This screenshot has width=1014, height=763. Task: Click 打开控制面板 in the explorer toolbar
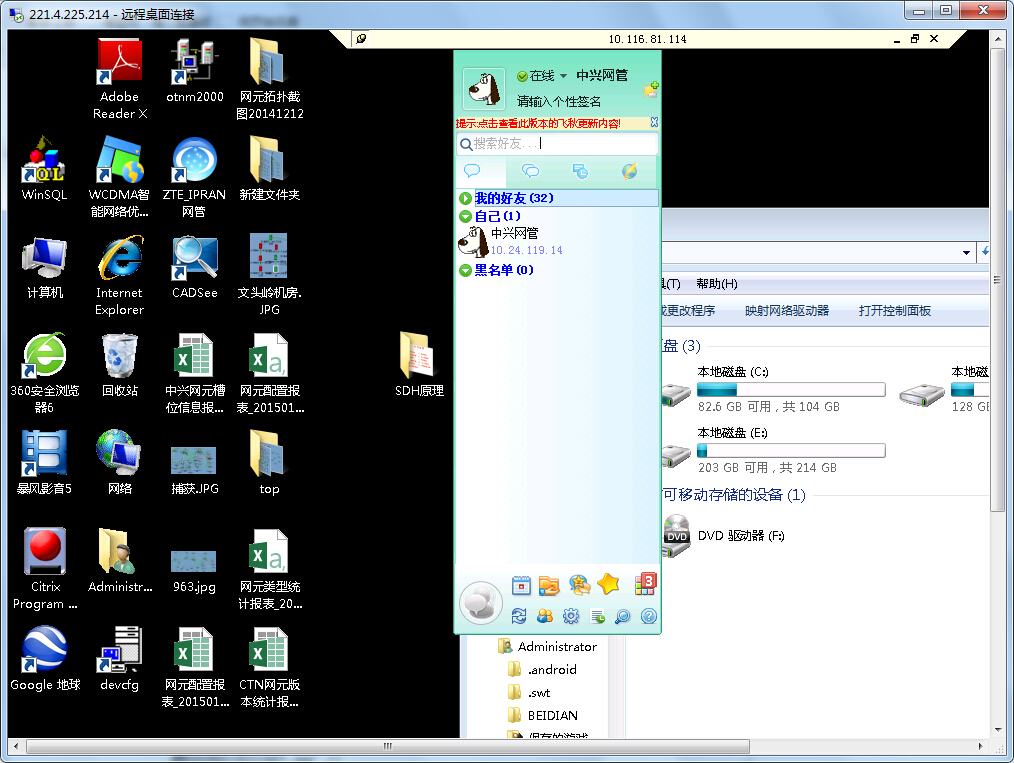(x=895, y=311)
